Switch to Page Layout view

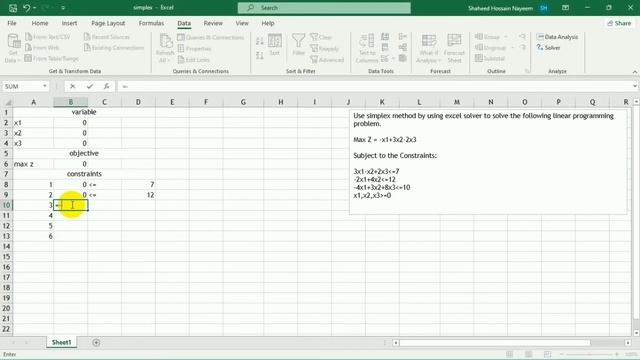(x=529, y=354)
